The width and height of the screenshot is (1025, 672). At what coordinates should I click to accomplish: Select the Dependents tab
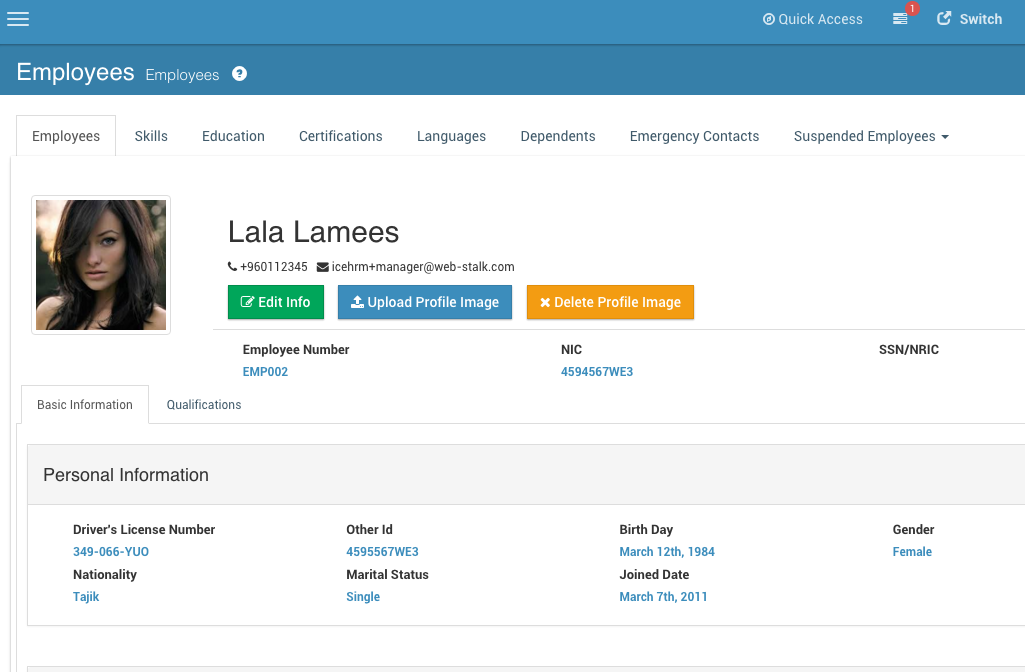coord(557,135)
